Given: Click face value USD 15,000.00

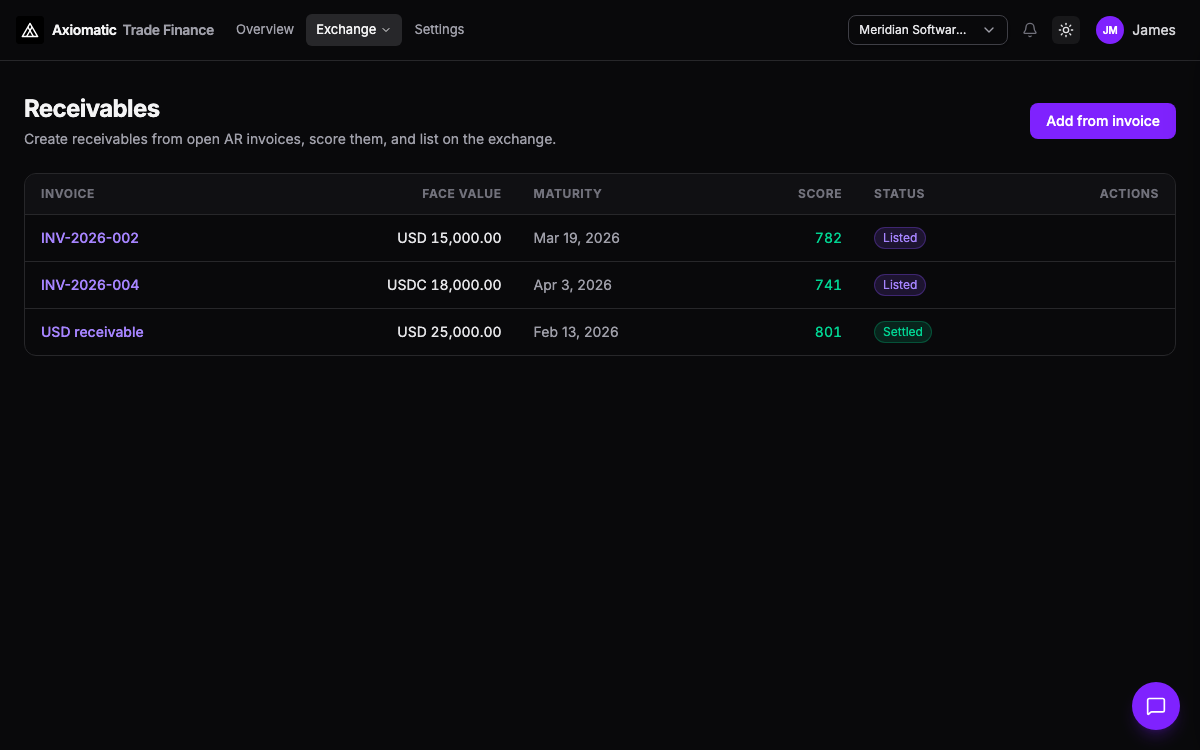Looking at the screenshot, I should click(449, 238).
